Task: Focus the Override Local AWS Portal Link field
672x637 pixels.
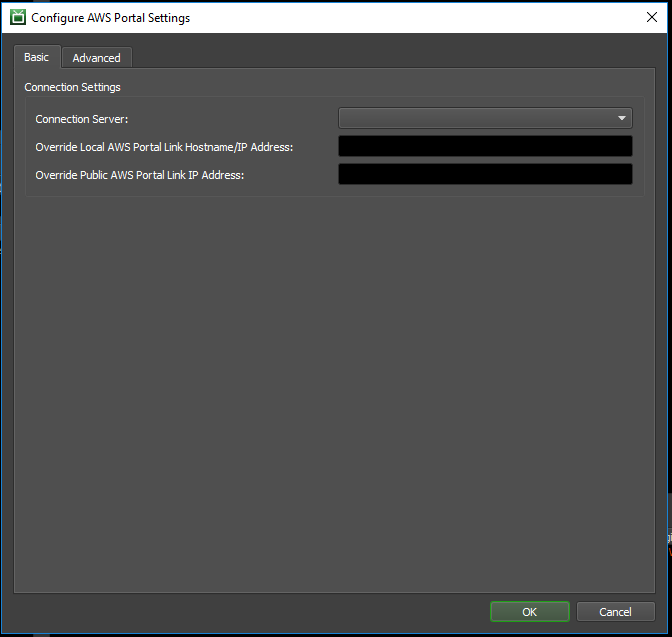Action: click(485, 146)
